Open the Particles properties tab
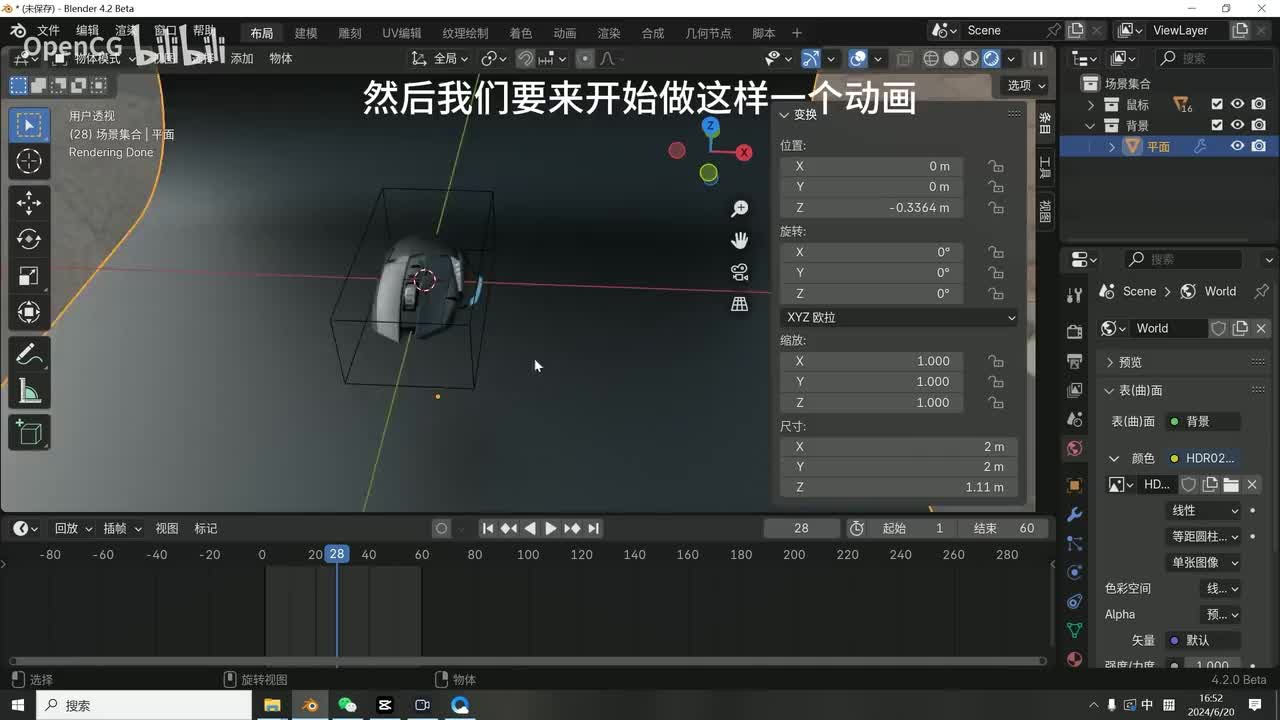 tap(1074, 543)
